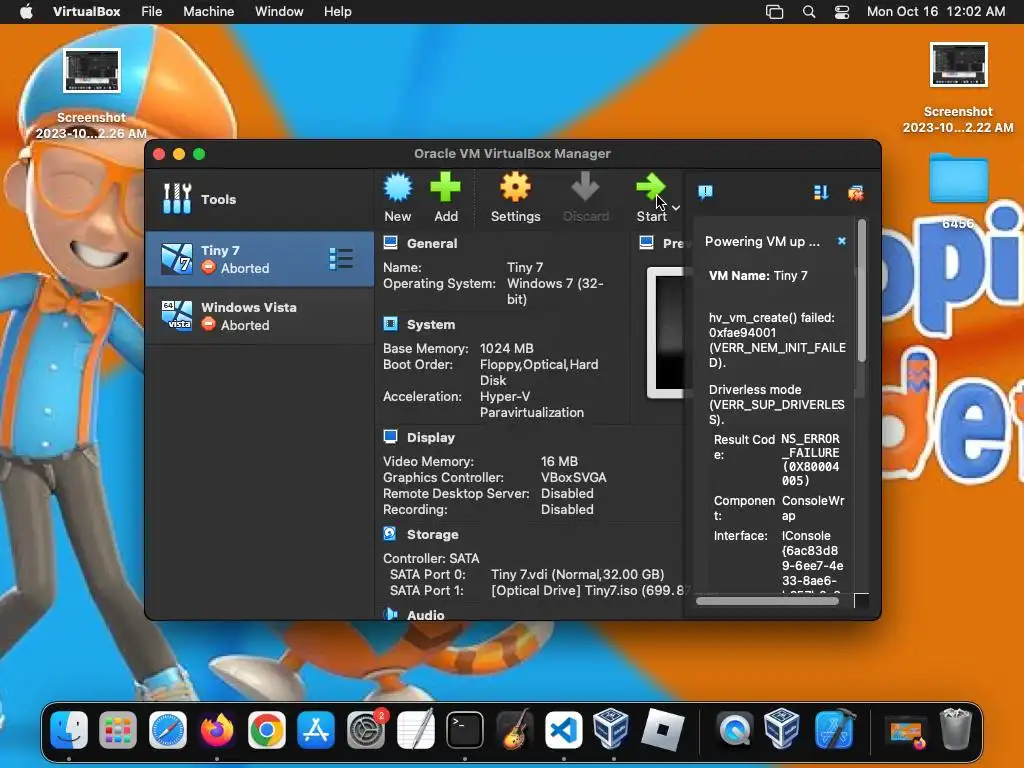Click the Spotlight search icon in menu bar

pos(808,12)
